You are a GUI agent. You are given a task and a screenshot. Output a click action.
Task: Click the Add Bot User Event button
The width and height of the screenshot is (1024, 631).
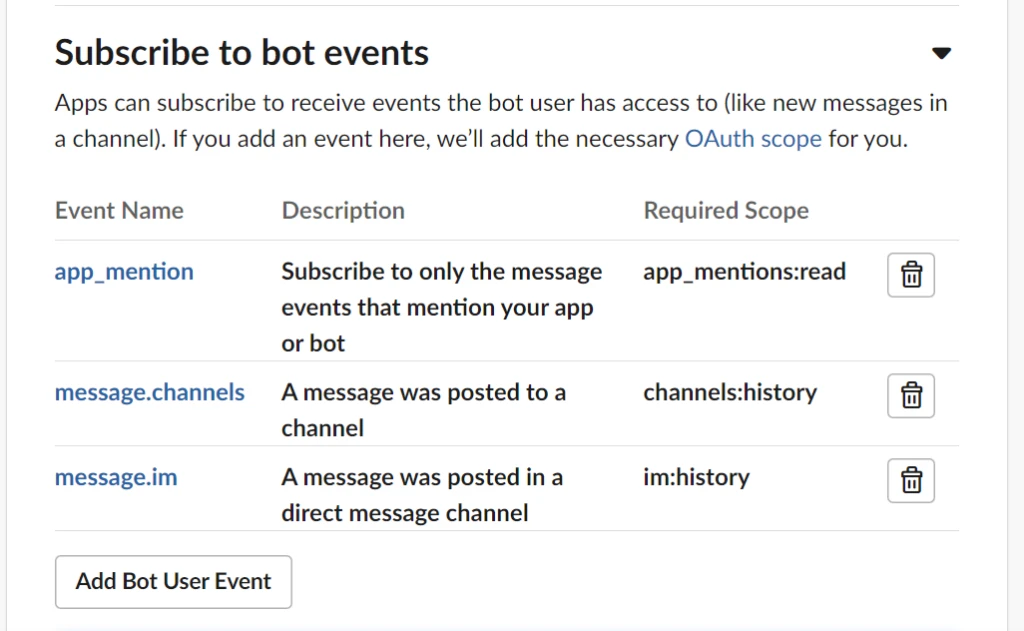click(173, 581)
